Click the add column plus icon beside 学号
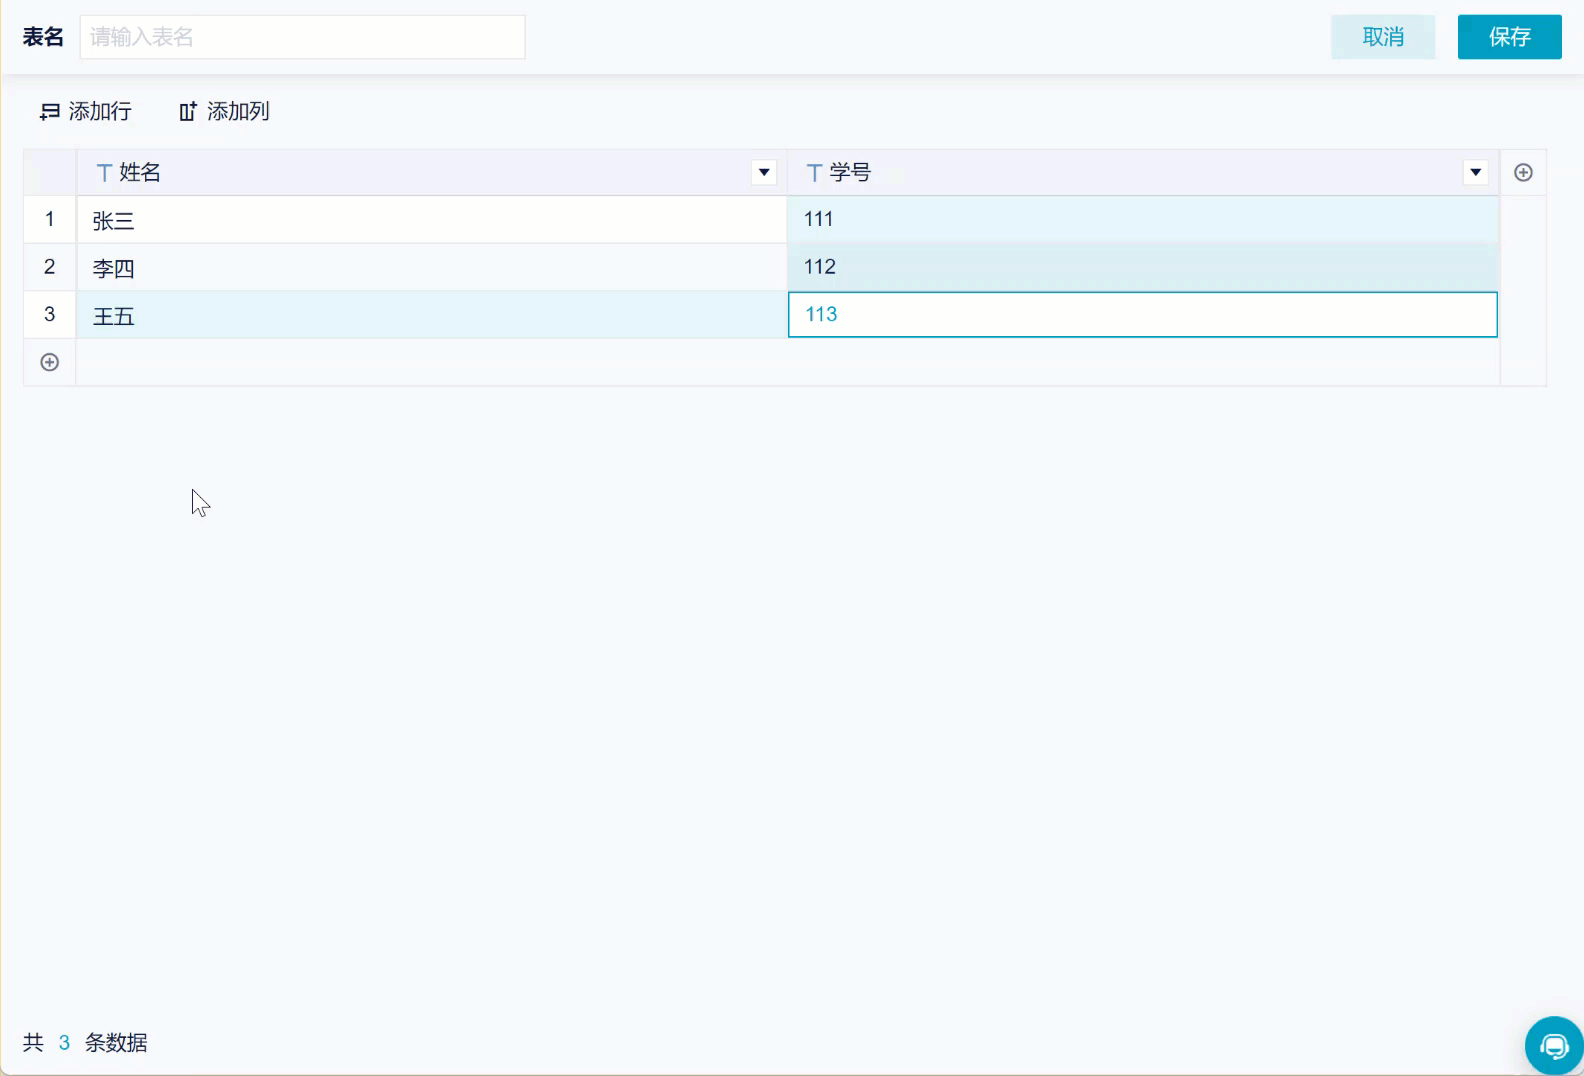1584x1076 pixels. click(1523, 173)
